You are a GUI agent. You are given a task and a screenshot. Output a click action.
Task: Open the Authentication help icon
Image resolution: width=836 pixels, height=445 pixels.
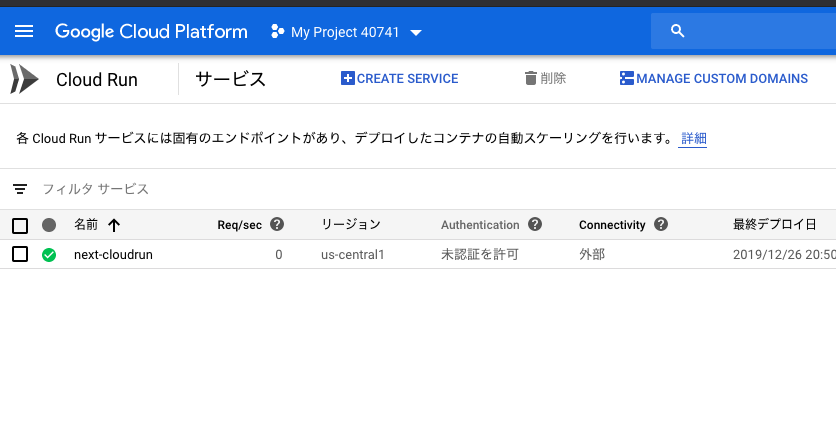click(x=535, y=225)
